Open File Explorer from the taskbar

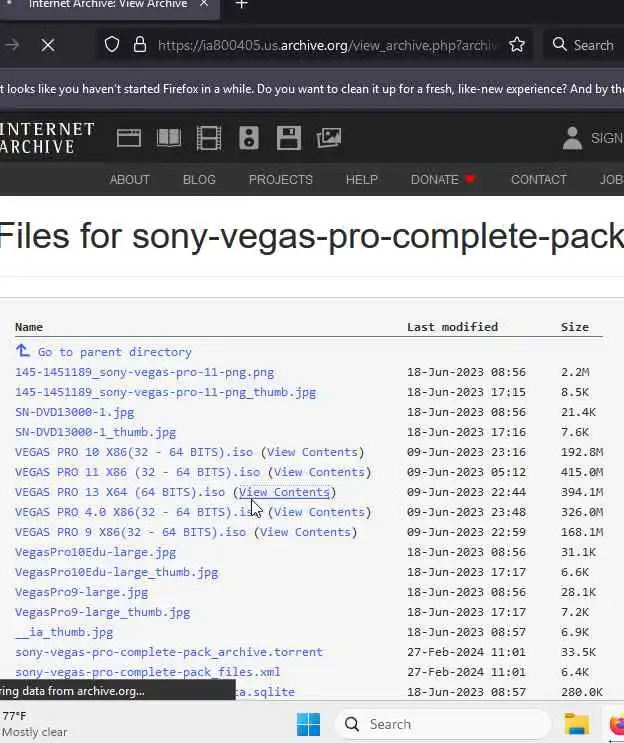(x=577, y=724)
